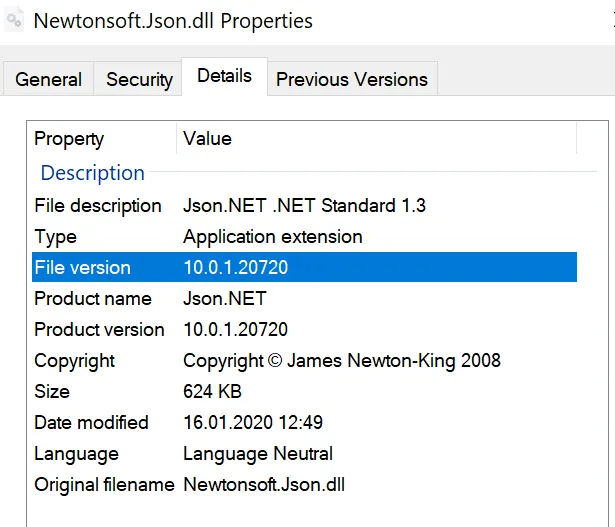
Task: Open the Previous Versions tab
Action: (351, 79)
